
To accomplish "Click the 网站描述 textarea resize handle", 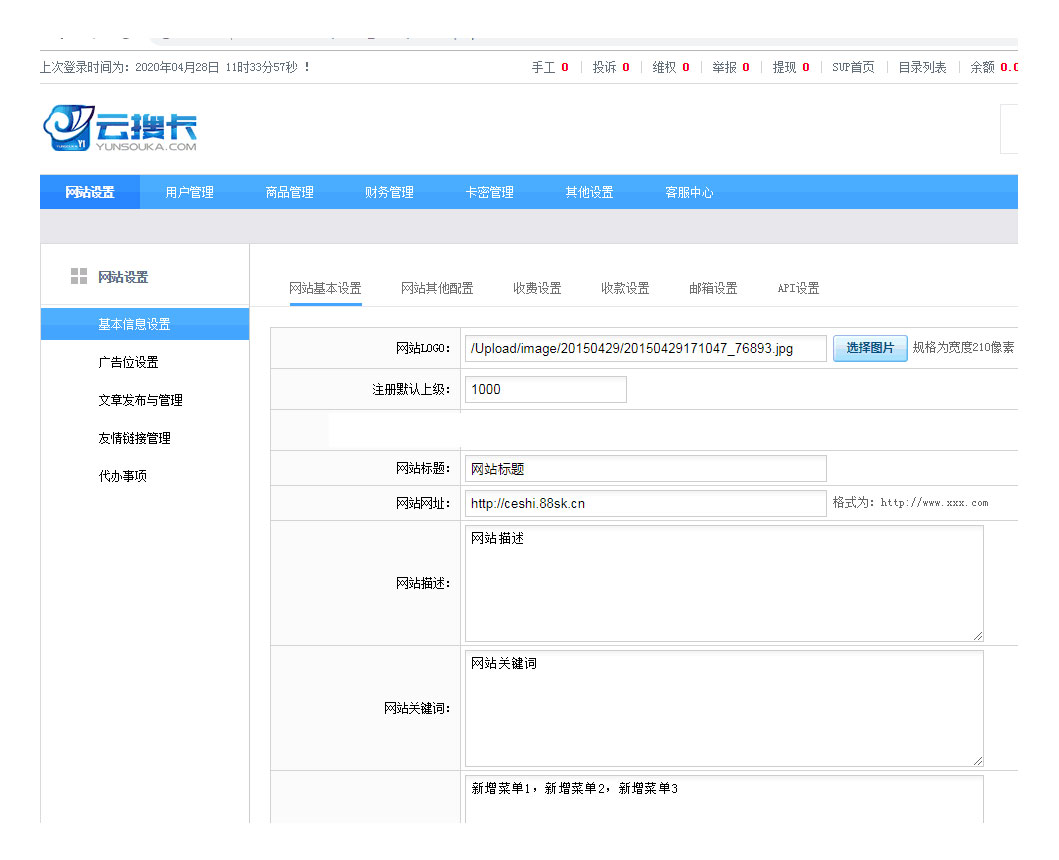I will (977, 635).
